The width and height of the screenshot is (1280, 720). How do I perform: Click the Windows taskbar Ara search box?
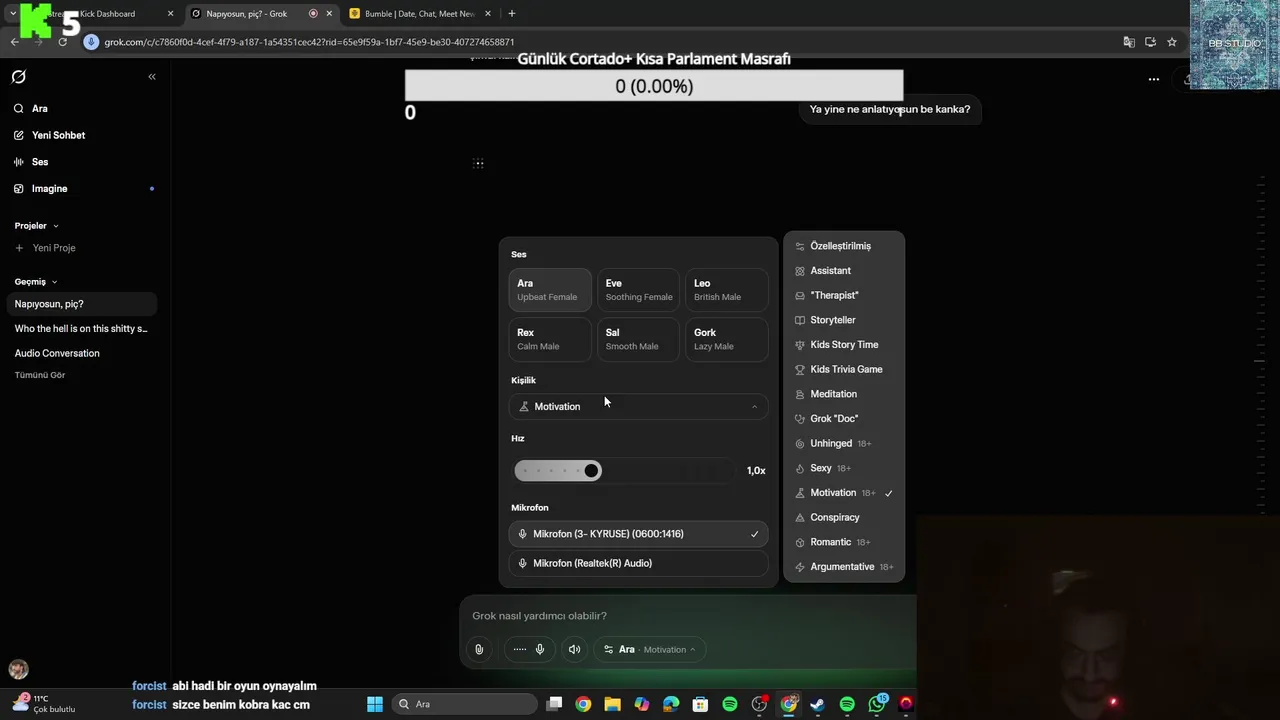(x=465, y=704)
